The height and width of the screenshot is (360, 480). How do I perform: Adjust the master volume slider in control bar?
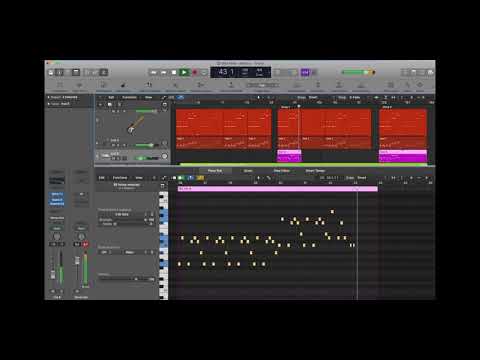358,72
